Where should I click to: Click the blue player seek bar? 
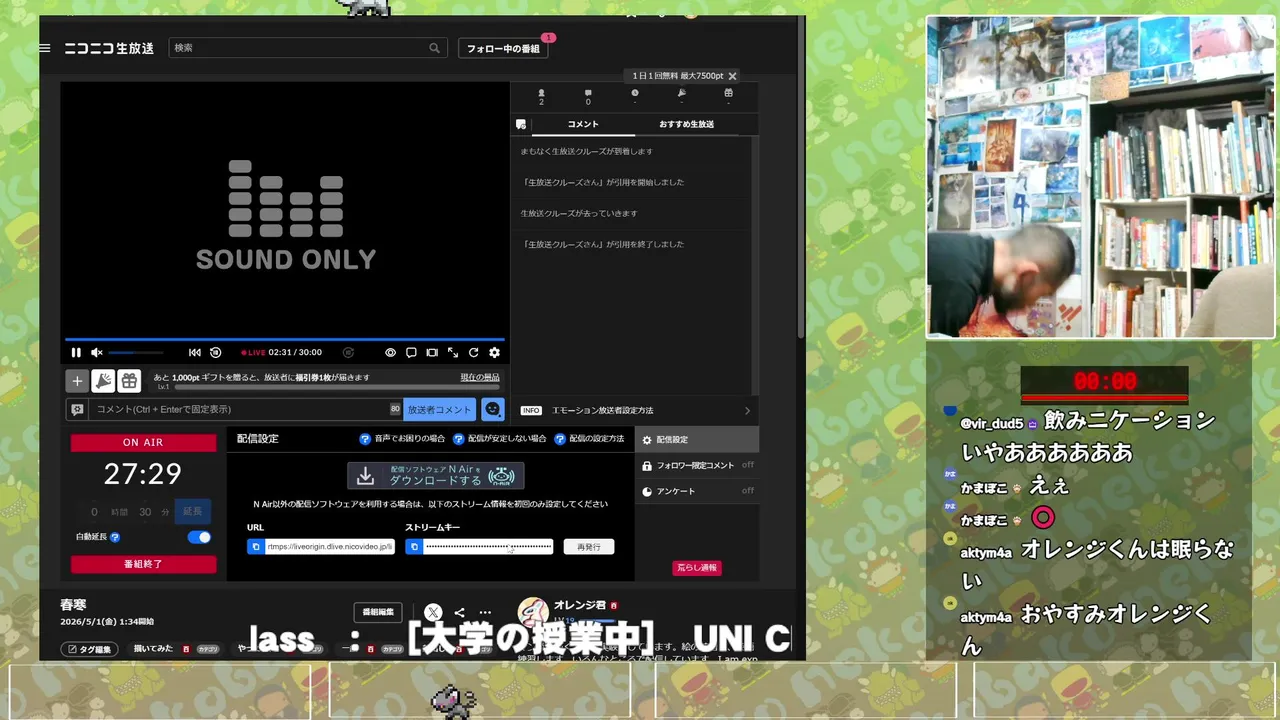point(285,339)
